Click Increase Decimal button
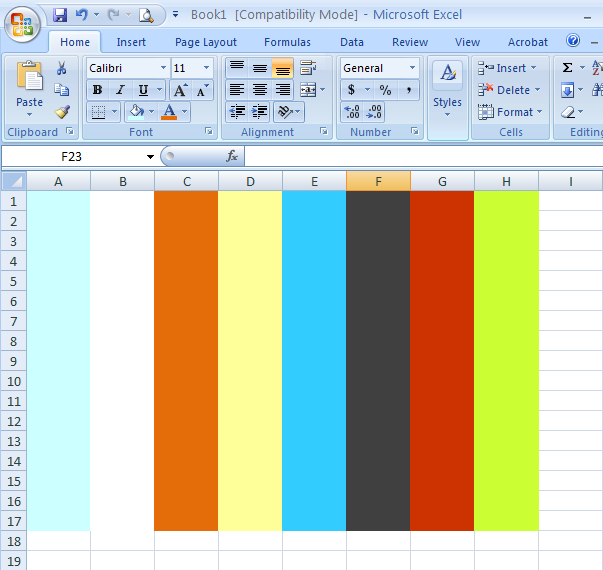The height and width of the screenshot is (570, 603). pos(352,112)
